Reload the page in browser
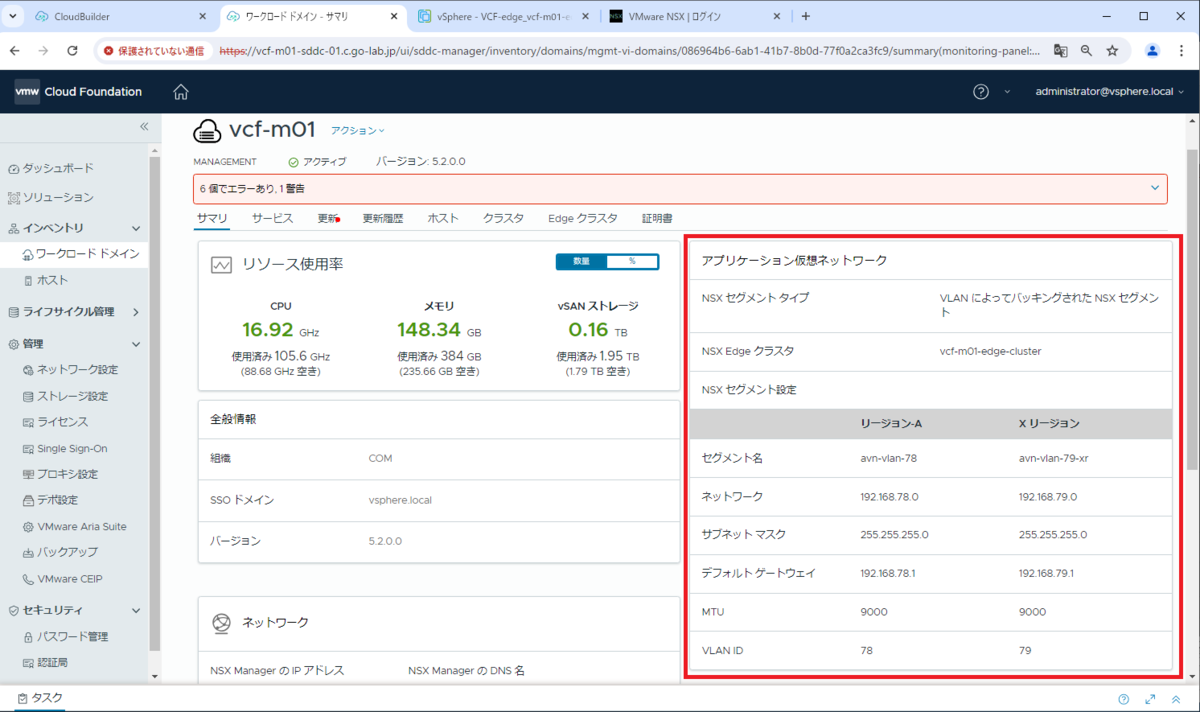The image size is (1200, 712). [72, 50]
